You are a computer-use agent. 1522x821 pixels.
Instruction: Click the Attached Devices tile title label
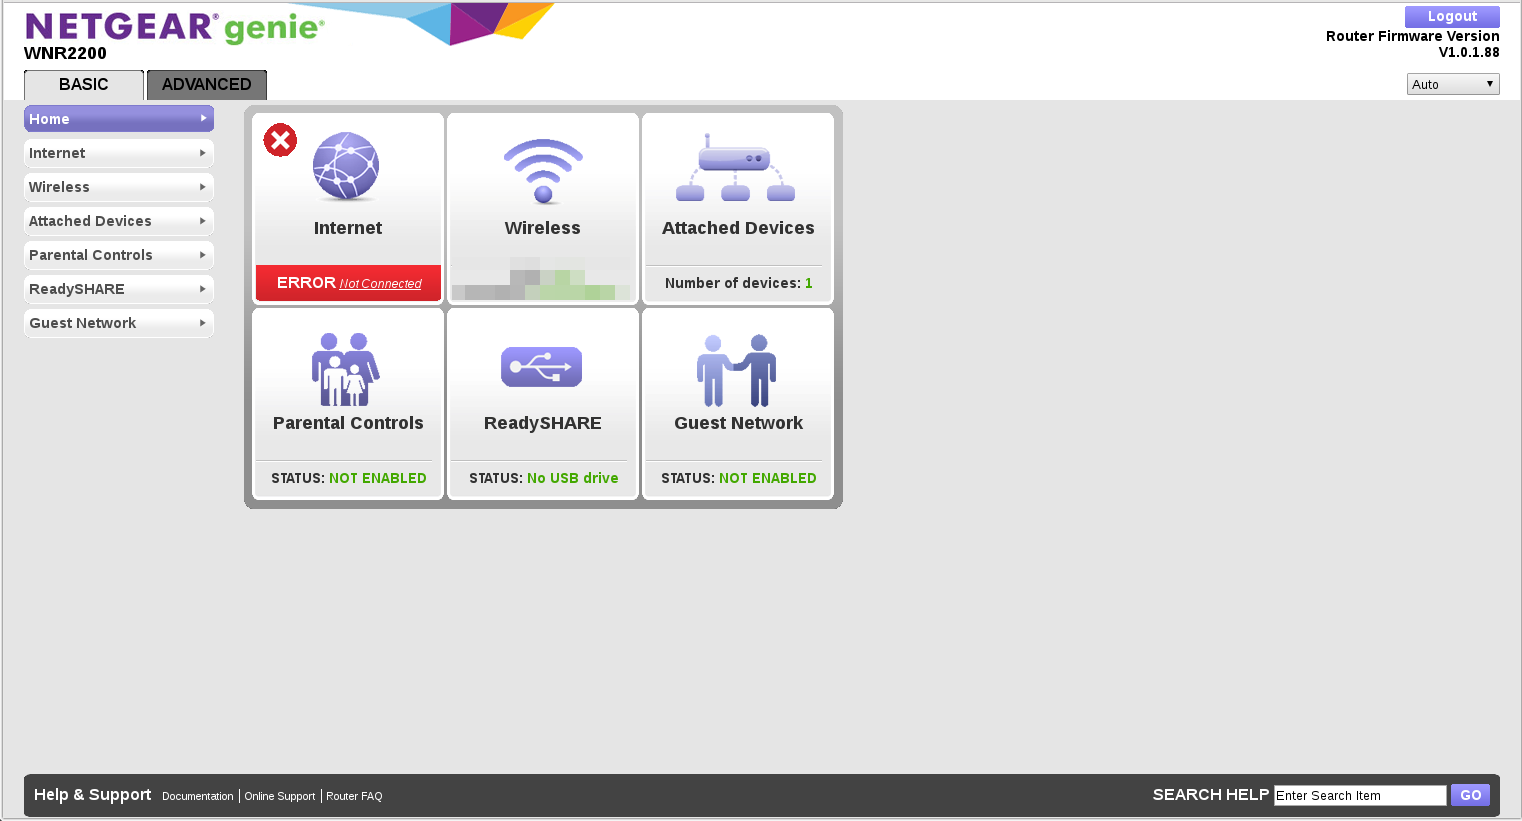(738, 228)
